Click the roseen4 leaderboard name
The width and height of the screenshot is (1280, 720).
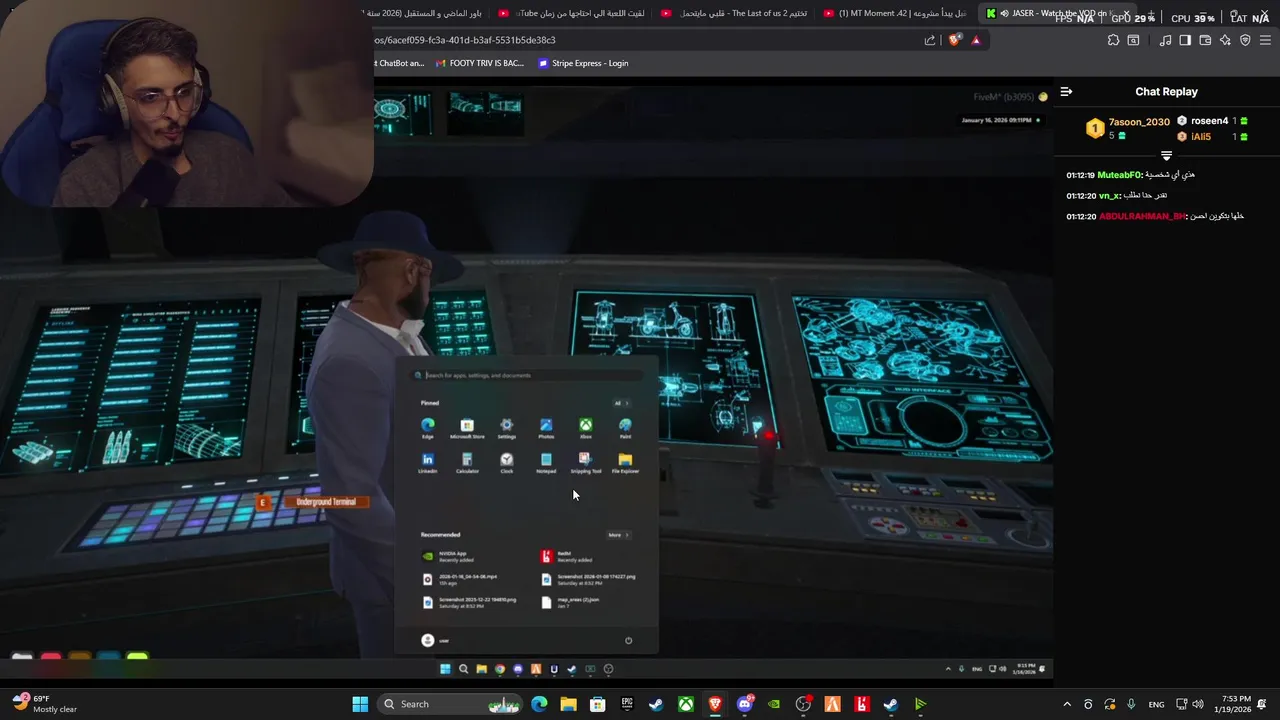pyautogui.click(x=1209, y=121)
